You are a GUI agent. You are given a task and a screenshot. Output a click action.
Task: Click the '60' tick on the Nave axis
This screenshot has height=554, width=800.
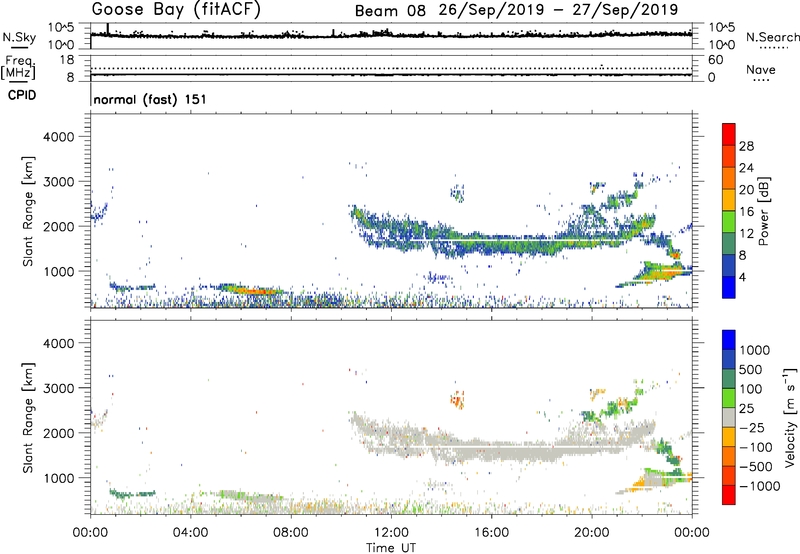tap(715, 59)
